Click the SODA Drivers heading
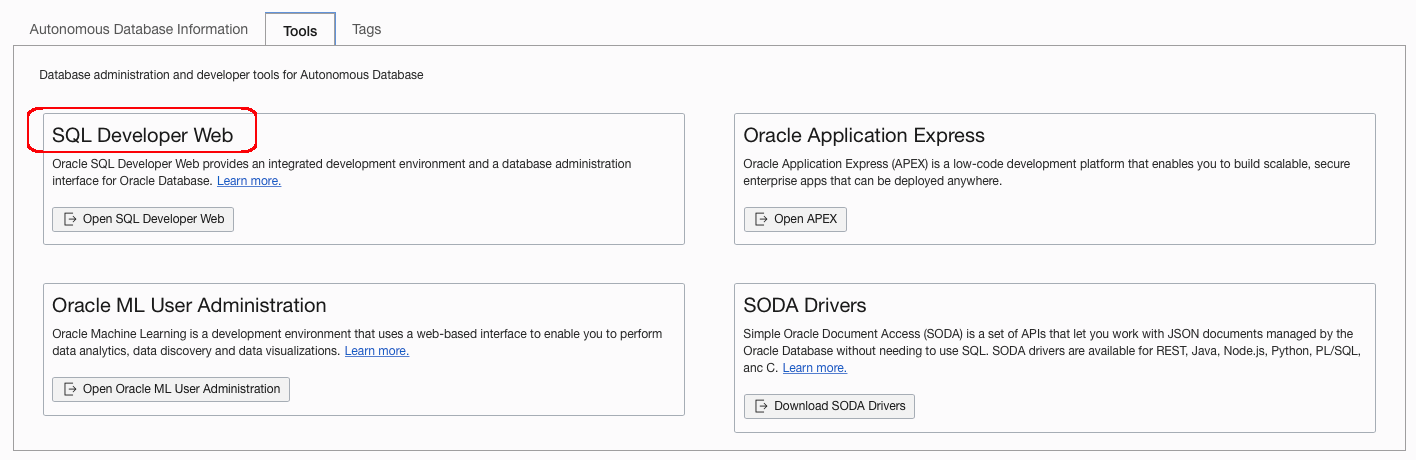The width and height of the screenshot is (1416, 460). [x=805, y=306]
